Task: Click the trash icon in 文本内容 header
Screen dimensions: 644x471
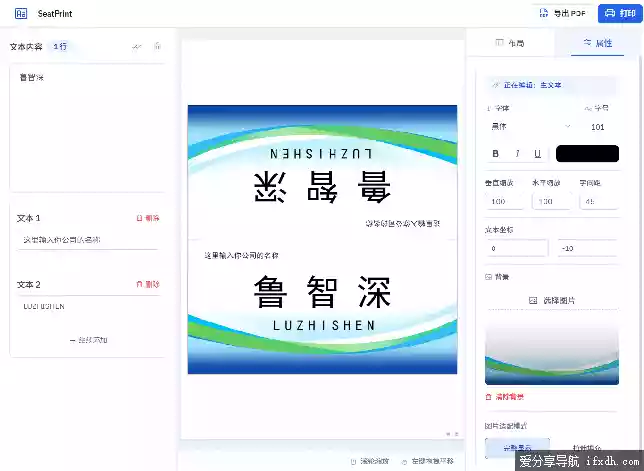Action: click(157, 46)
